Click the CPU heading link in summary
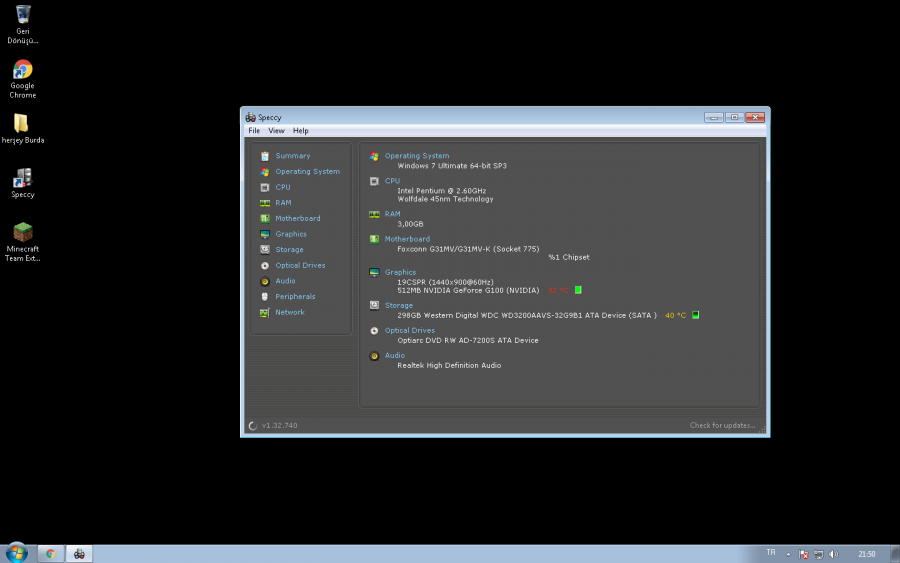 [x=392, y=181]
